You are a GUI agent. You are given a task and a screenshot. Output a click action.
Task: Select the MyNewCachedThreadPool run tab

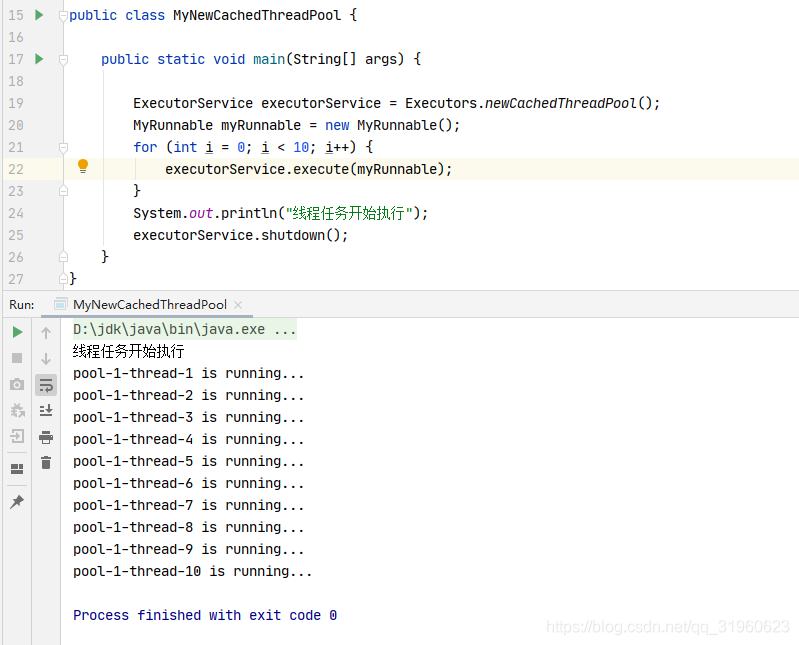[x=150, y=305]
